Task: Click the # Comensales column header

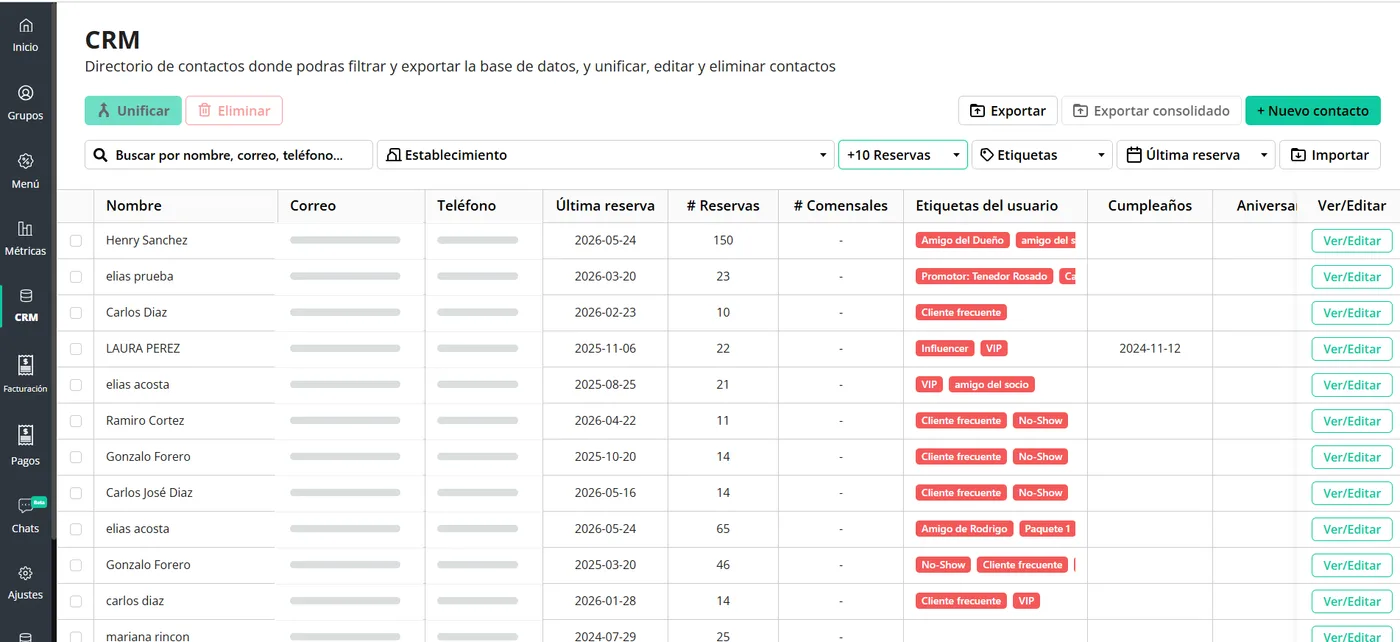Action: pyautogui.click(x=841, y=206)
